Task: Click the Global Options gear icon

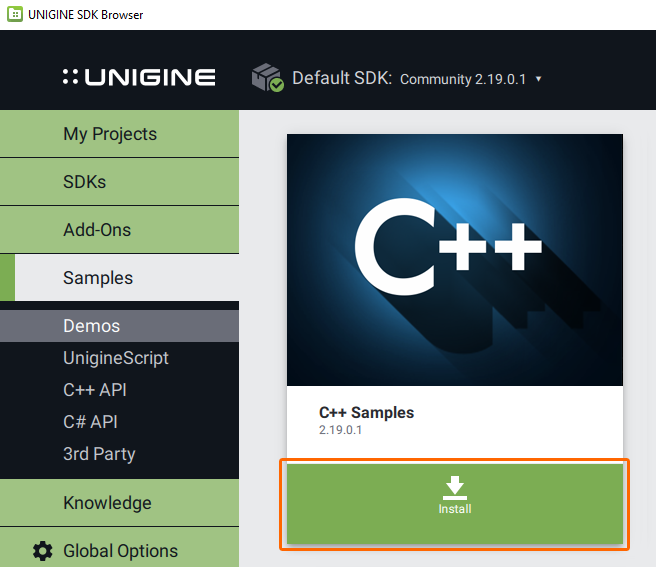Action: click(x=43, y=551)
